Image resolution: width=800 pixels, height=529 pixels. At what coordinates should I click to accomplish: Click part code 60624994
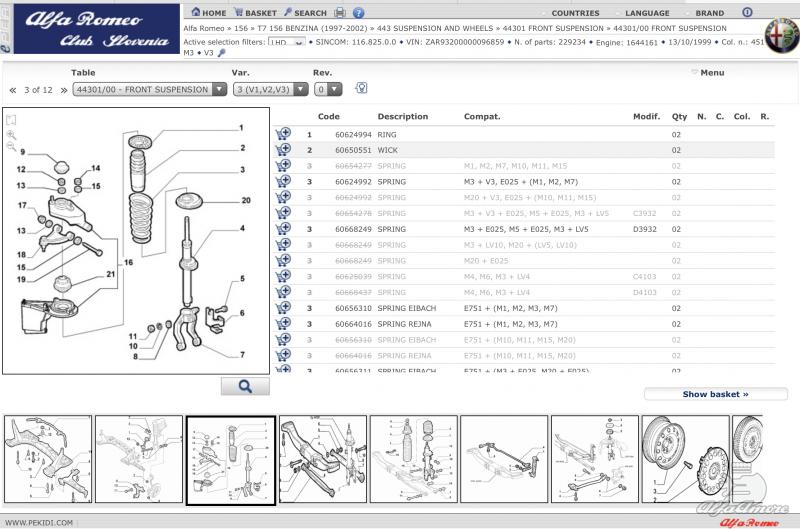(x=353, y=135)
